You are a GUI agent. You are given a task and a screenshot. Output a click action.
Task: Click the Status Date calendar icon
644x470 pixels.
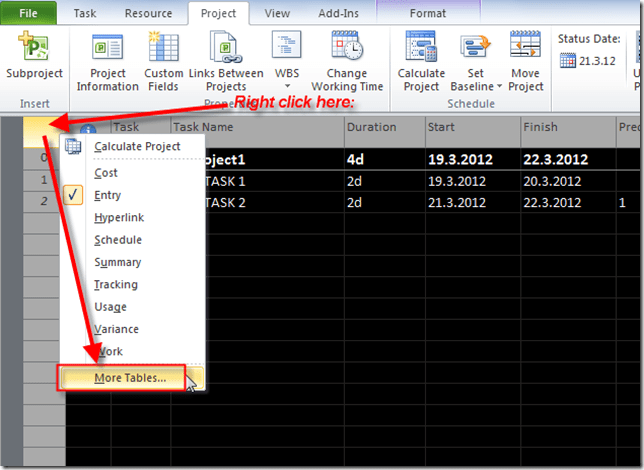pos(568,60)
